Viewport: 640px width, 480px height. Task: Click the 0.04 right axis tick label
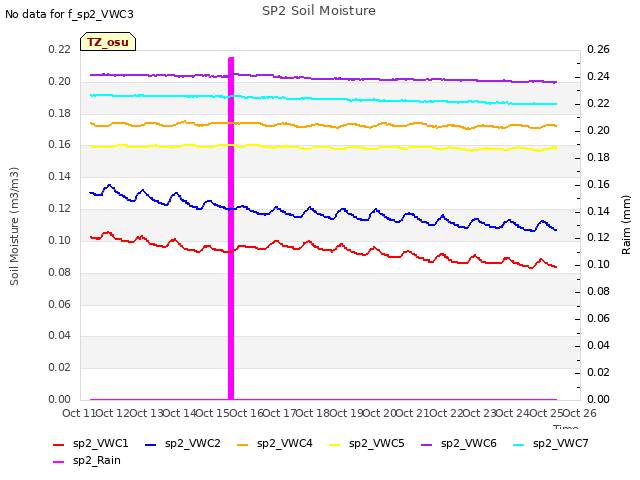598,345
